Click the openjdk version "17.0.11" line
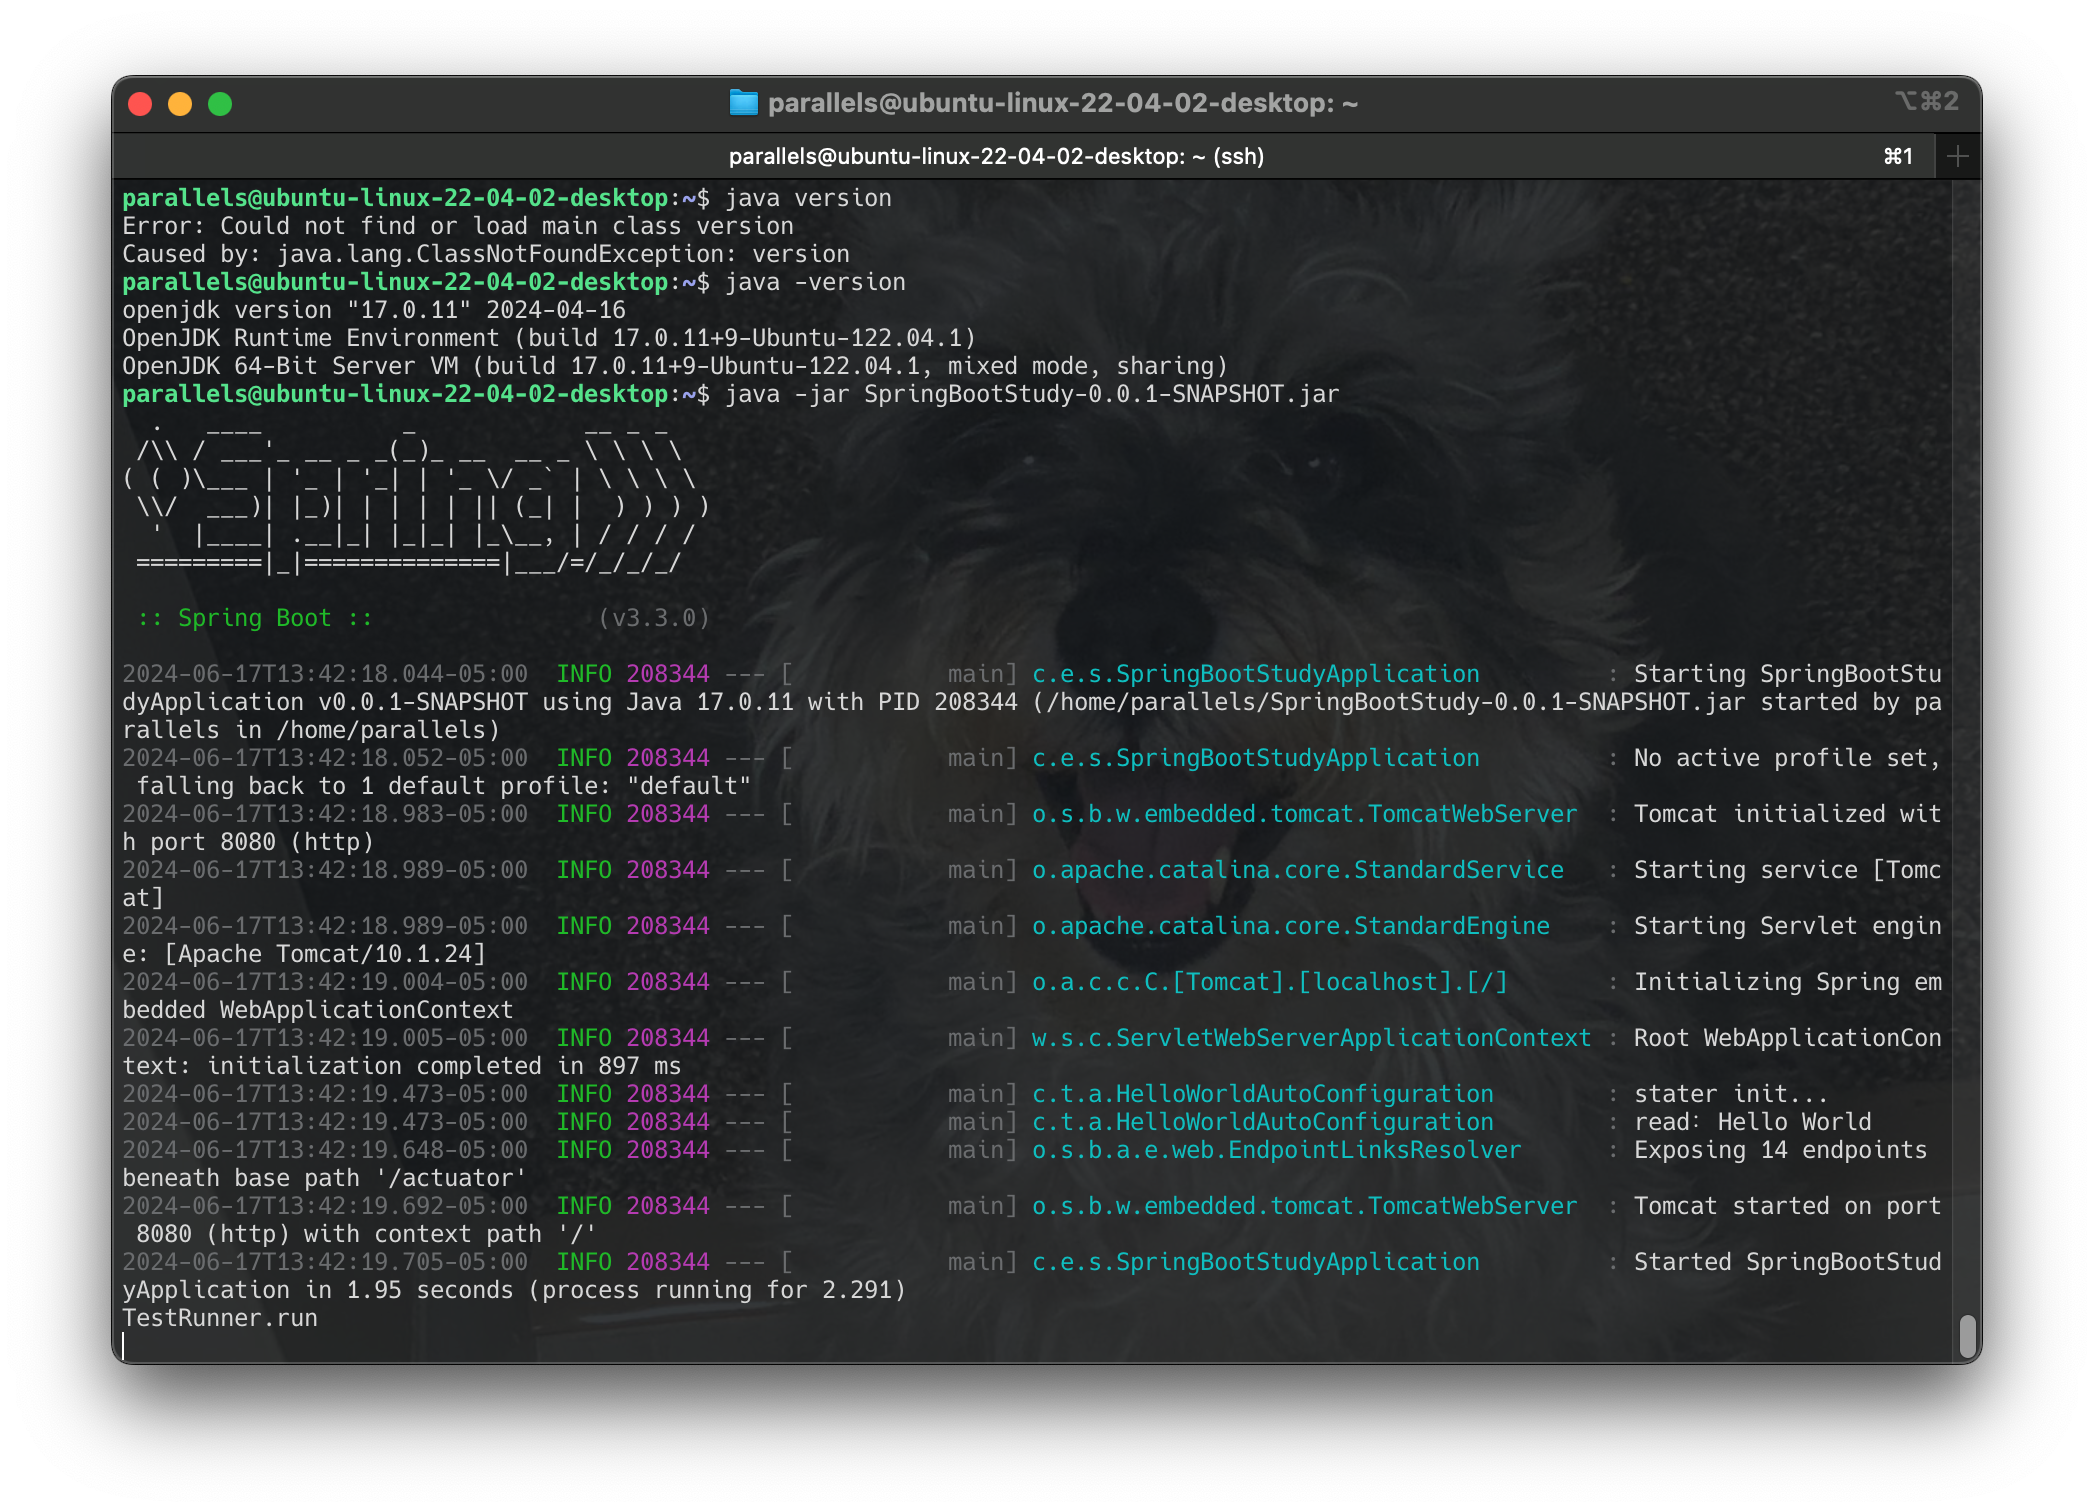Image resolution: width=2094 pixels, height=1512 pixels. (x=374, y=310)
